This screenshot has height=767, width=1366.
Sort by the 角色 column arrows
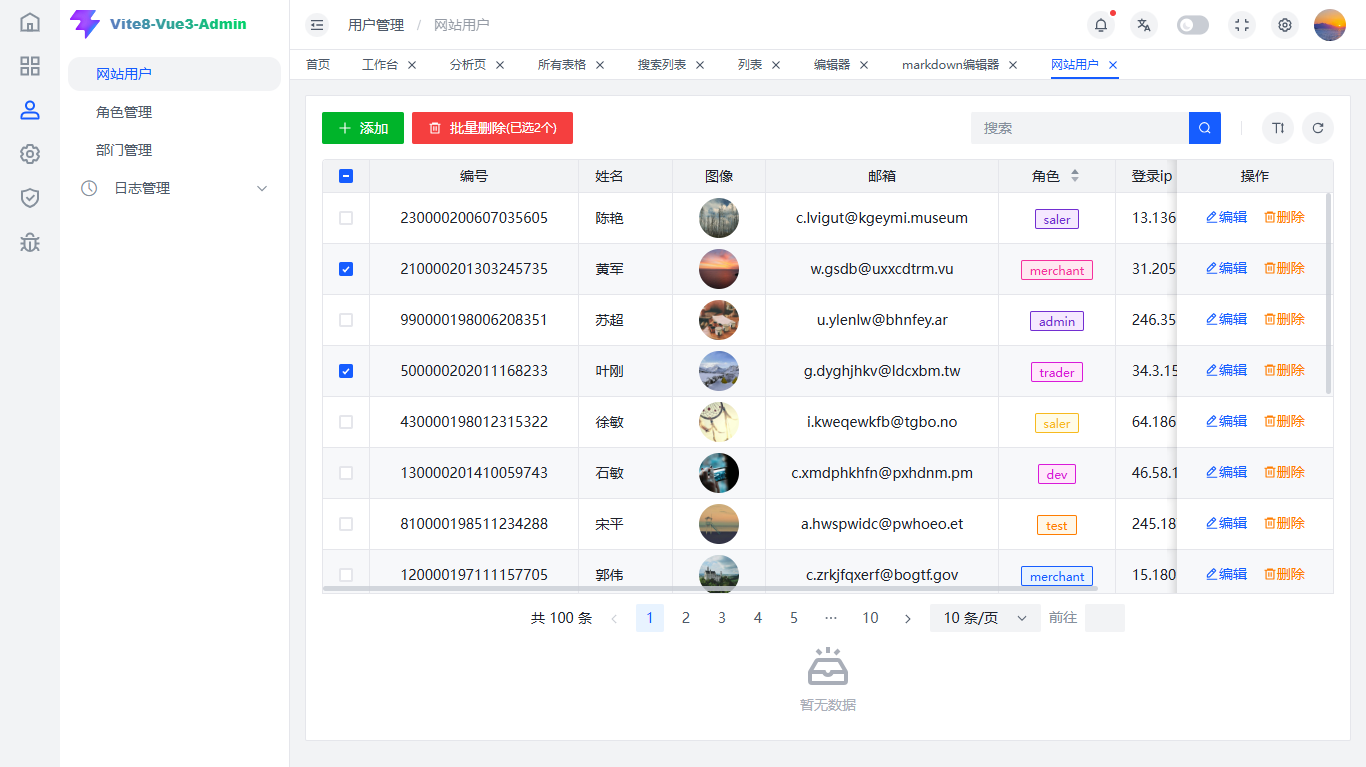[x=1075, y=176]
